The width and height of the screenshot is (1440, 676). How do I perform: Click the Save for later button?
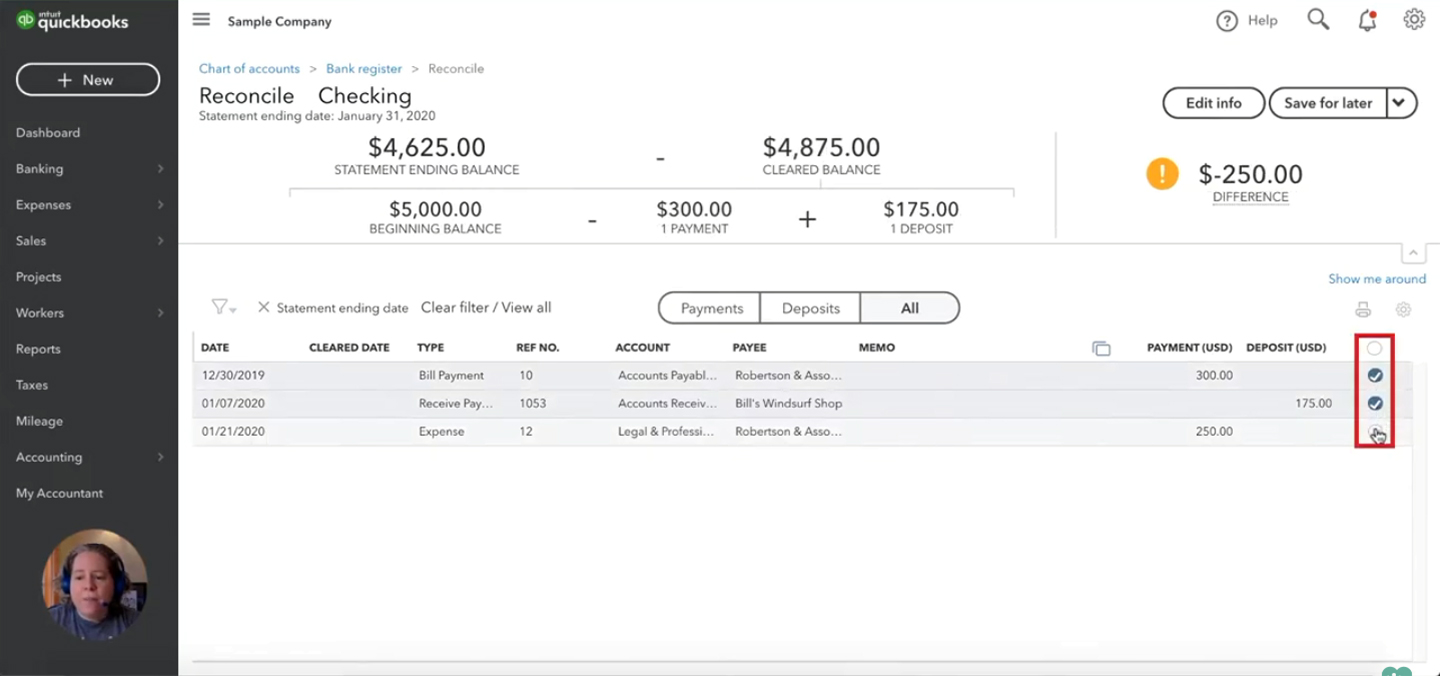click(x=1328, y=103)
